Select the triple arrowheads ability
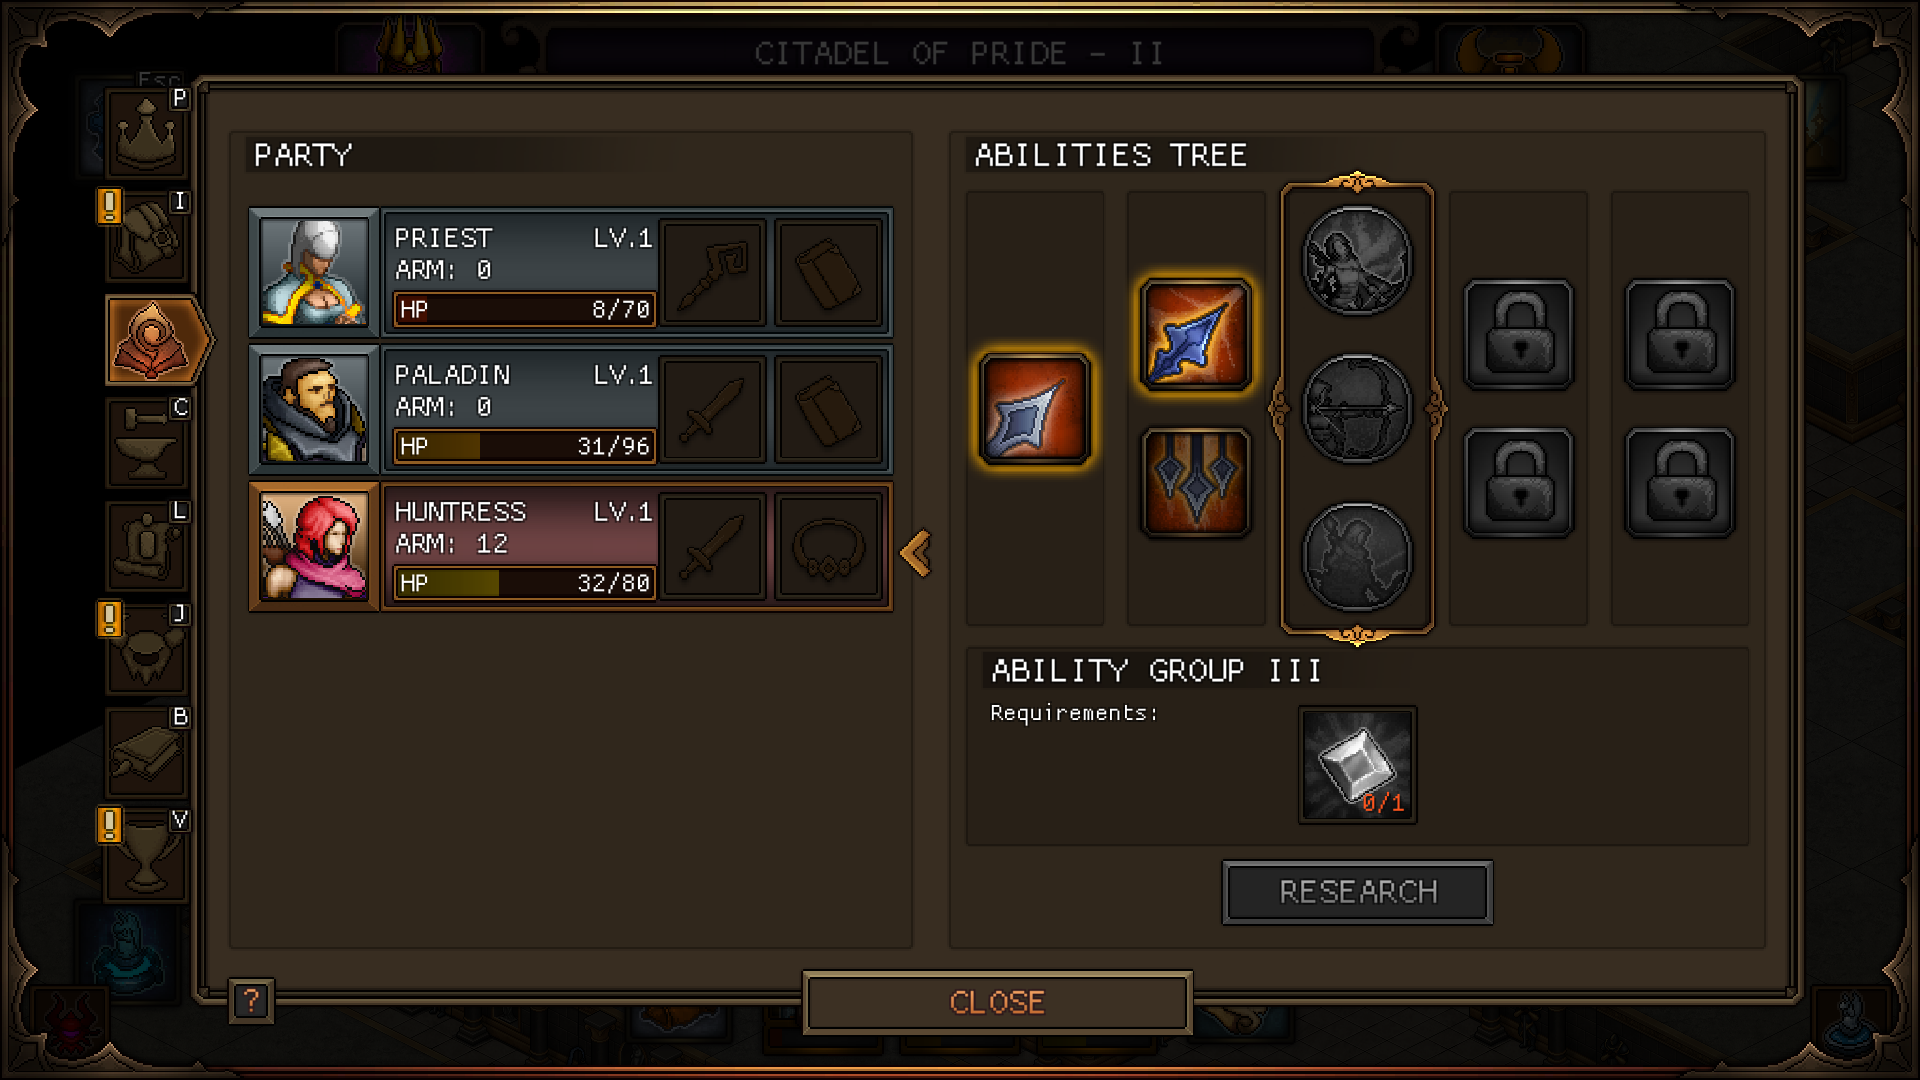 click(x=1196, y=483)
